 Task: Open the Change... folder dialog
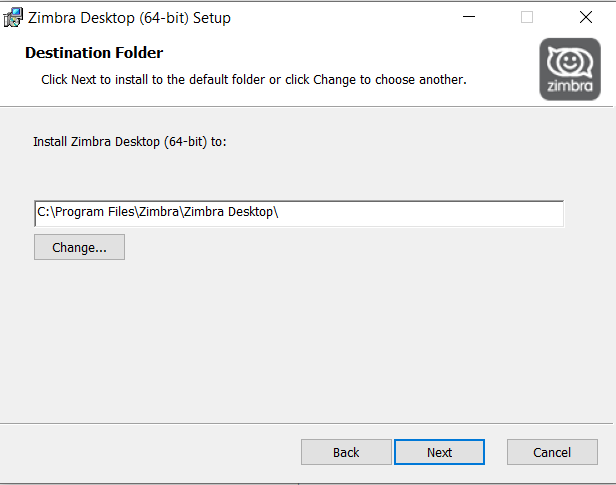(x=79, y=247)
